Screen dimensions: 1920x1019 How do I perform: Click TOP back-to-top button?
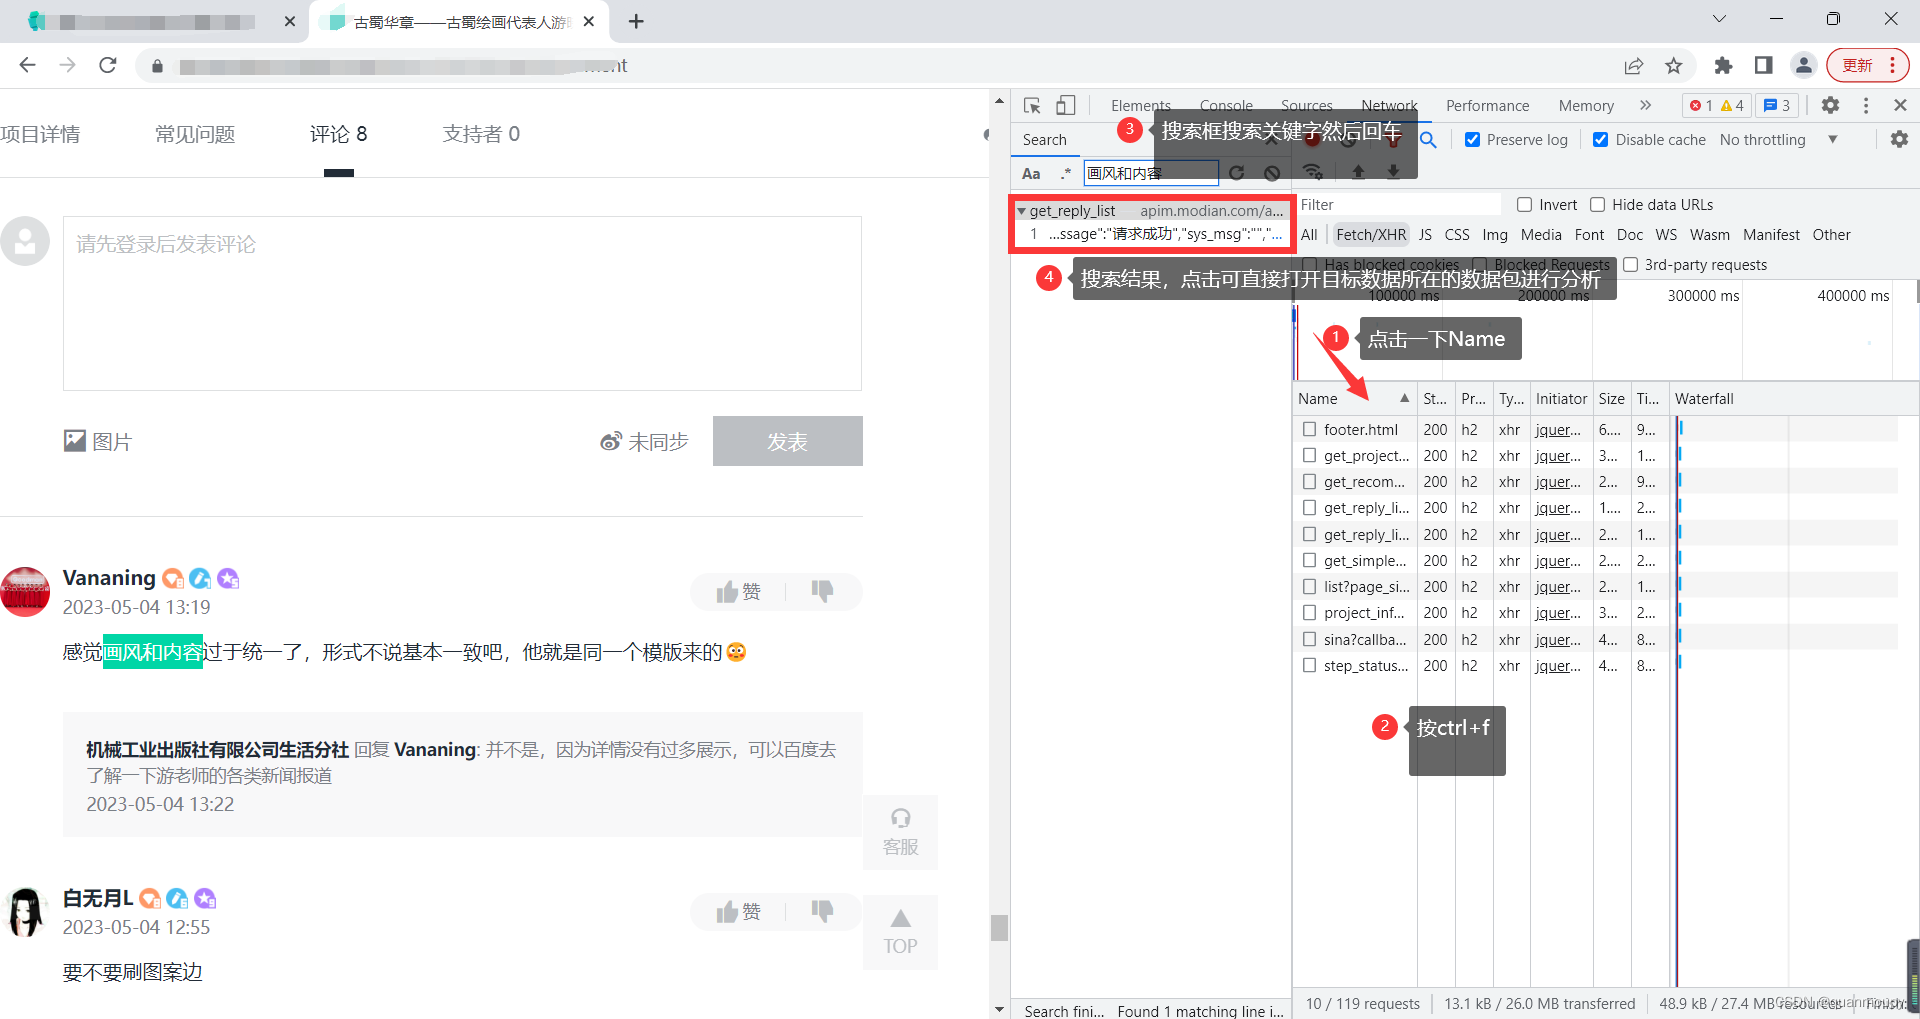pos(900,932)
